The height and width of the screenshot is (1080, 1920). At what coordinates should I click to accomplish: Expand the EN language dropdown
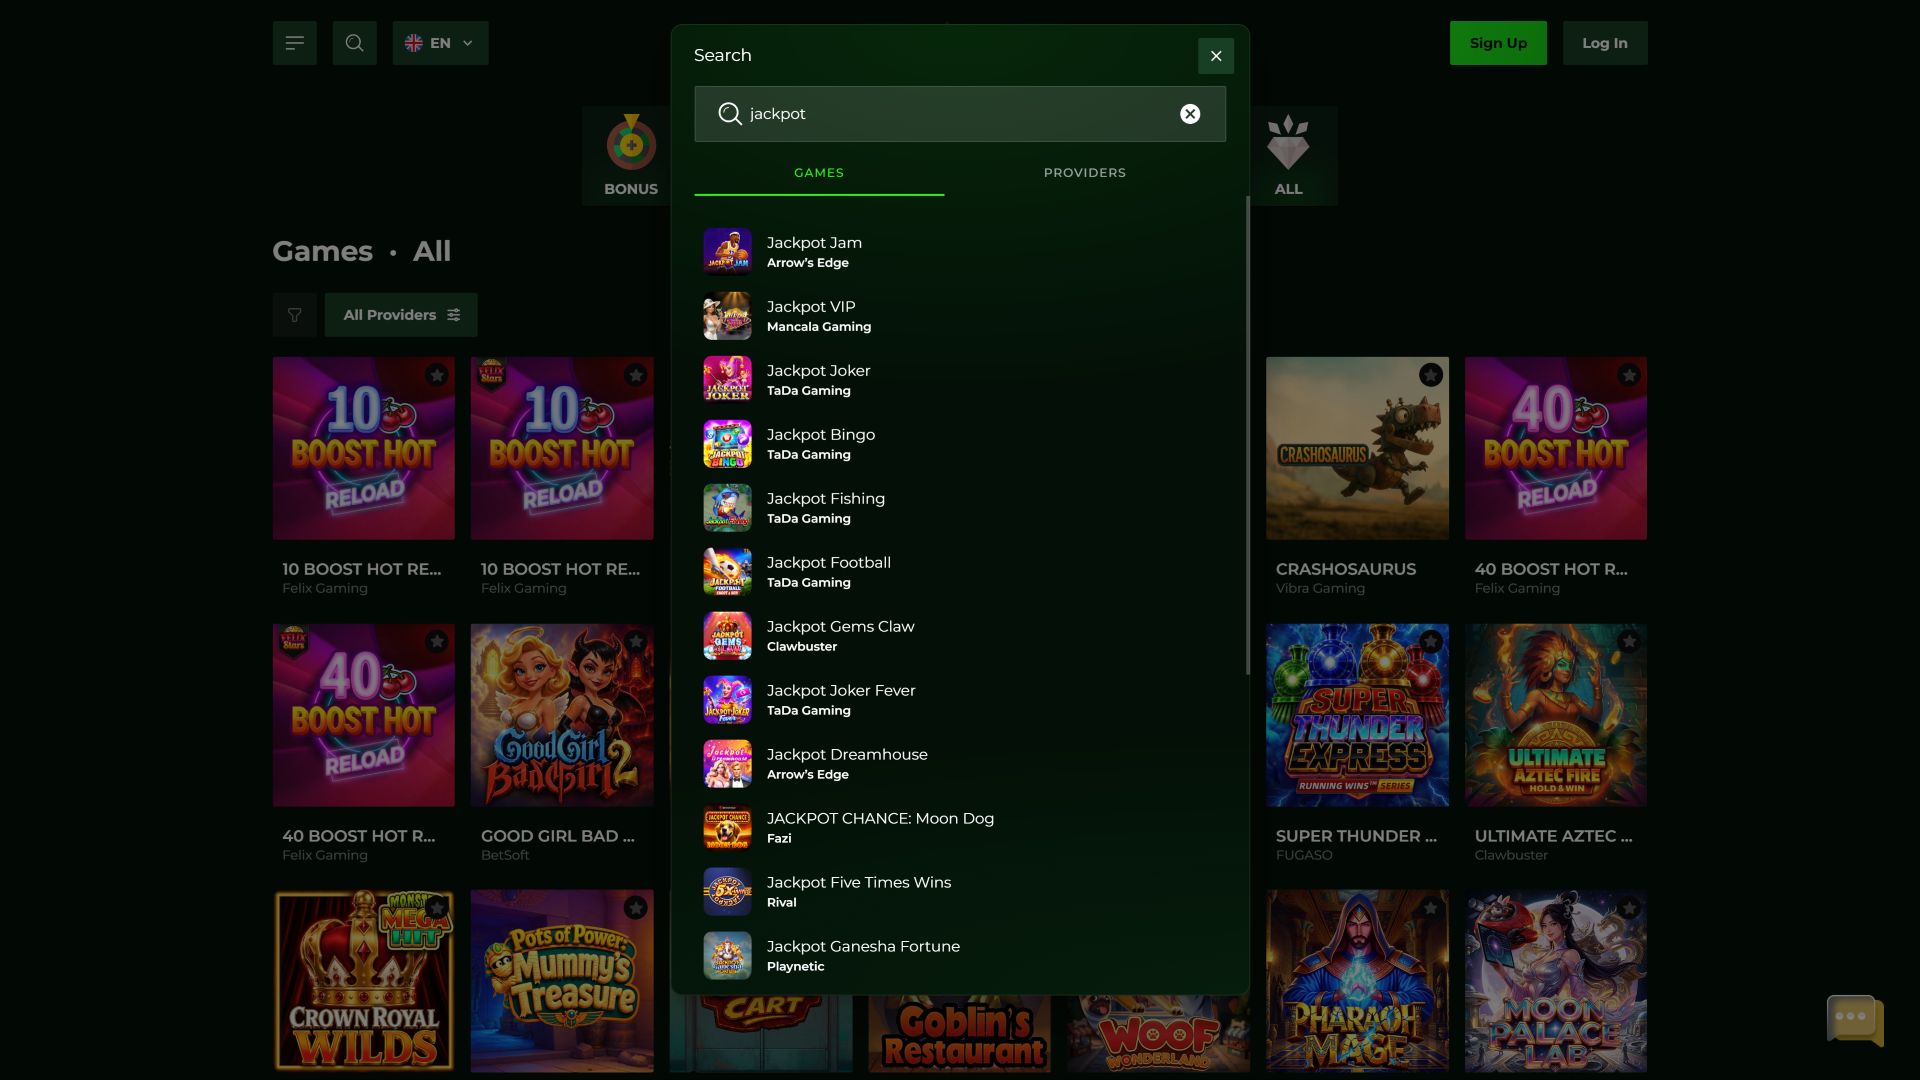point(440,43)
